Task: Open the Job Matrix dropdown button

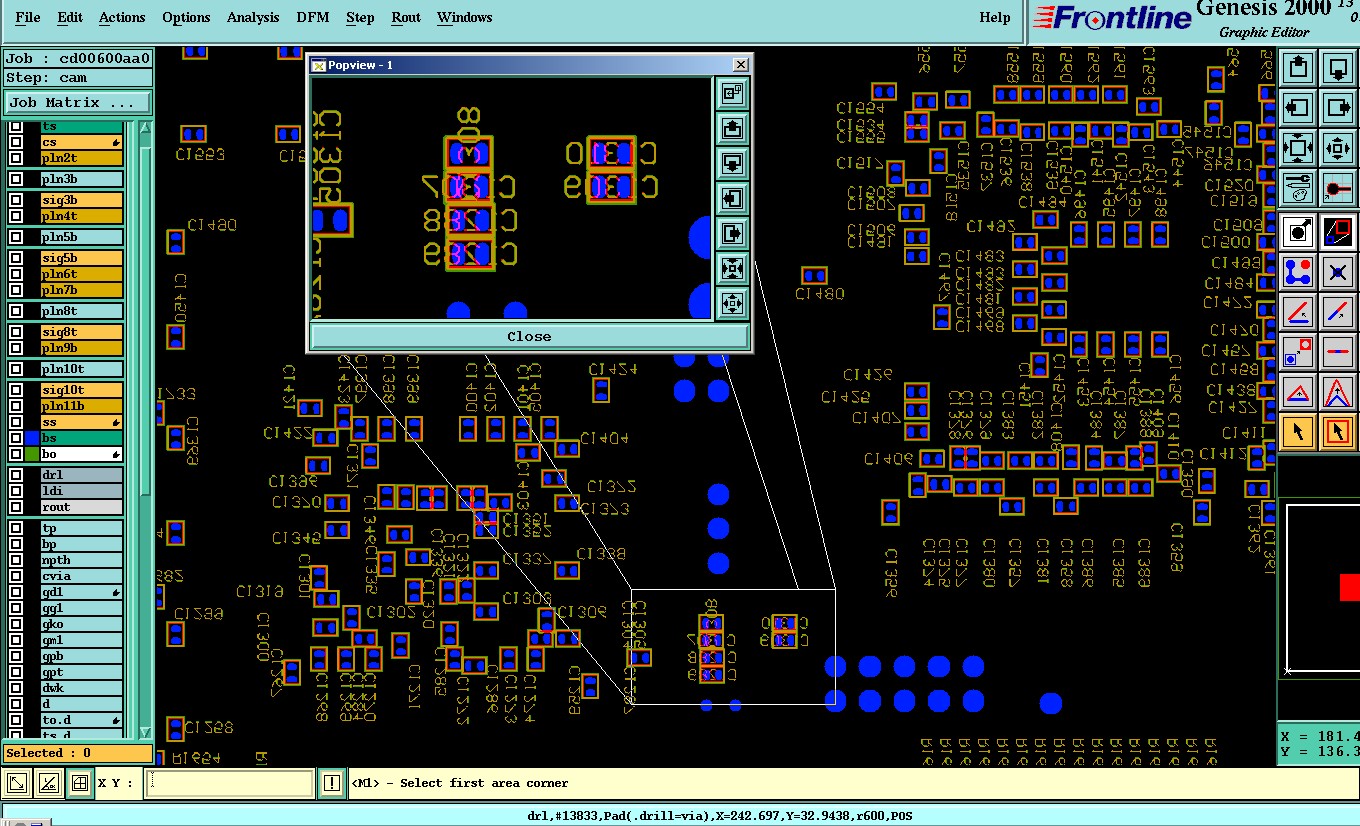Action: pyautogui.click(x=78, y=102)
